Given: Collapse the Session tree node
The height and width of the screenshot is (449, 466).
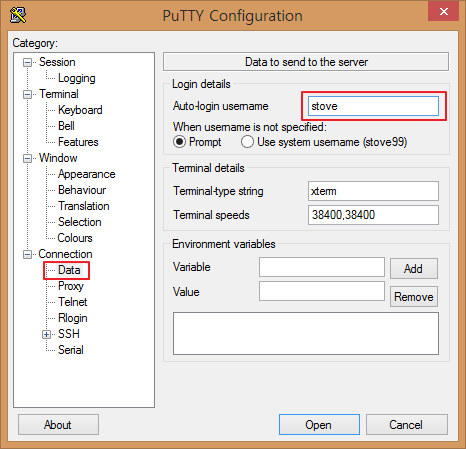Looking at the screenshot, I should click(x=27, y=62).
